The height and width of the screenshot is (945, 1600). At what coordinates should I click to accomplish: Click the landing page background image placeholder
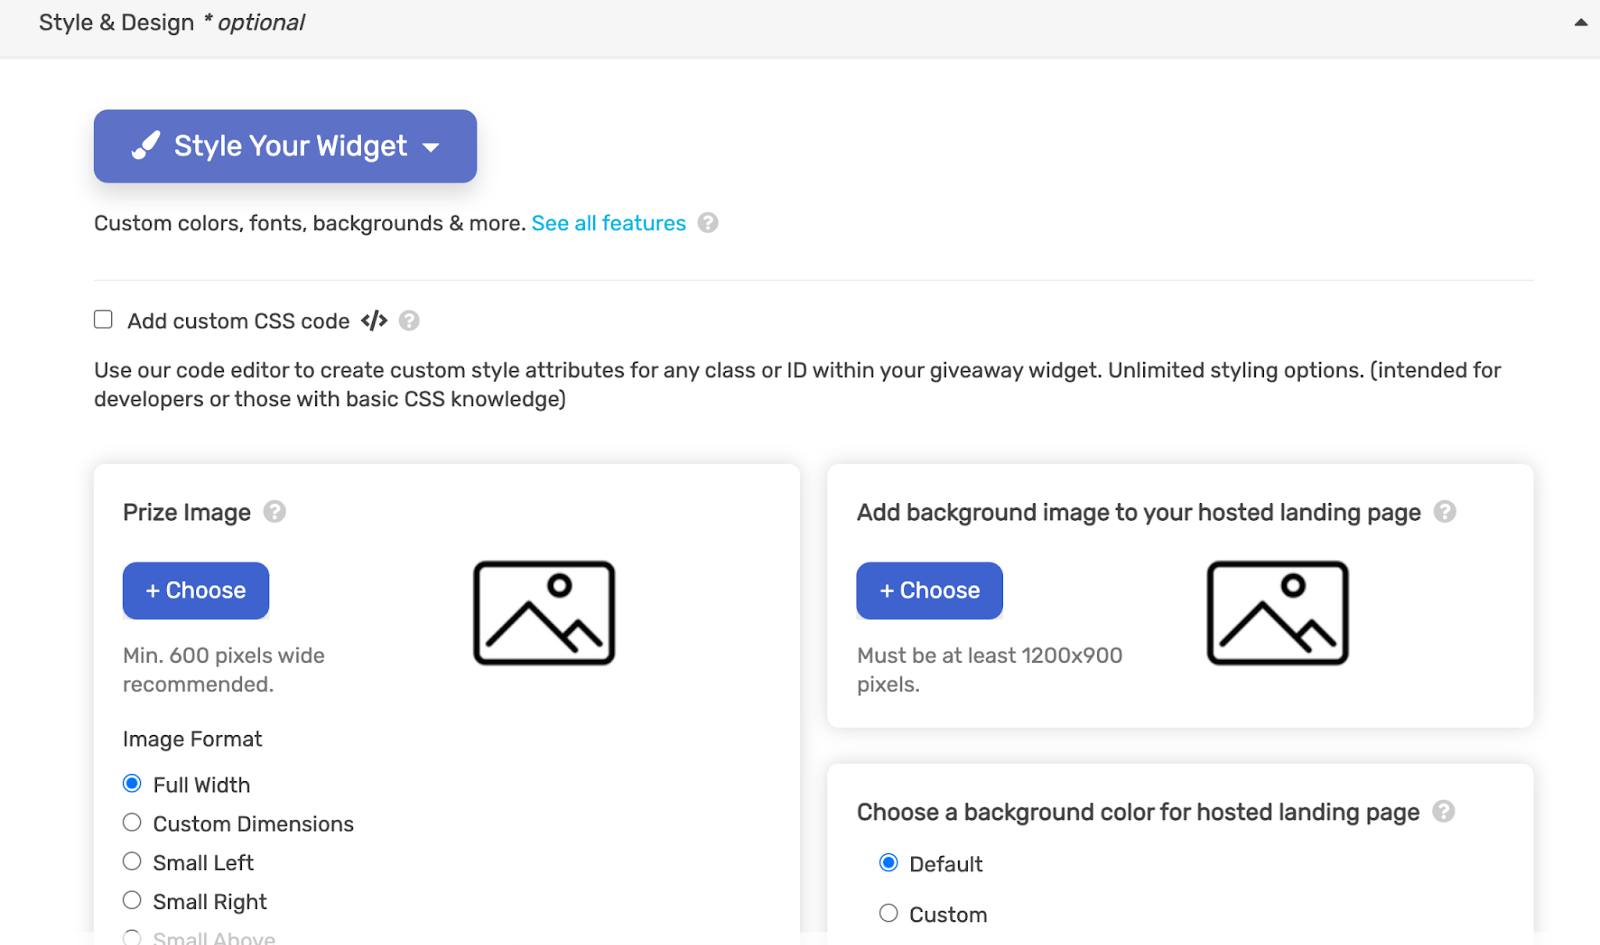coord(1277,613)
